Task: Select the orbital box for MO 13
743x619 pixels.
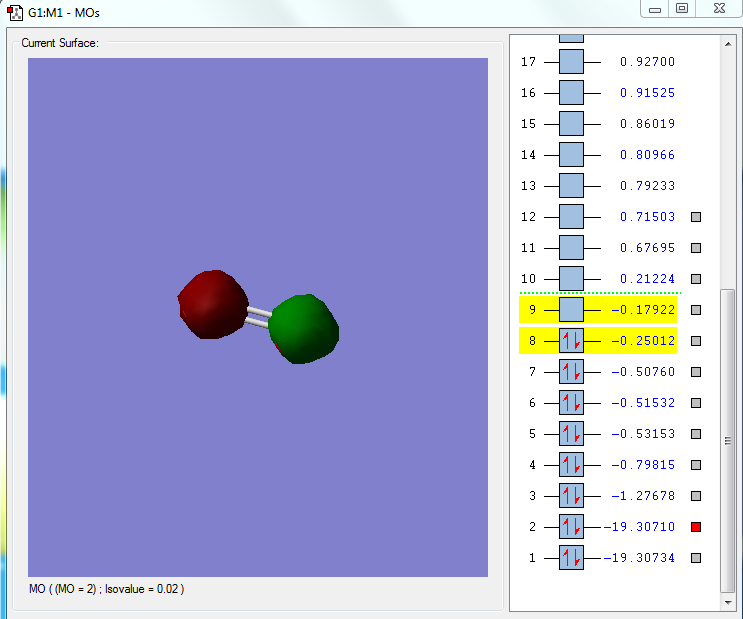Action: point(571,186)
